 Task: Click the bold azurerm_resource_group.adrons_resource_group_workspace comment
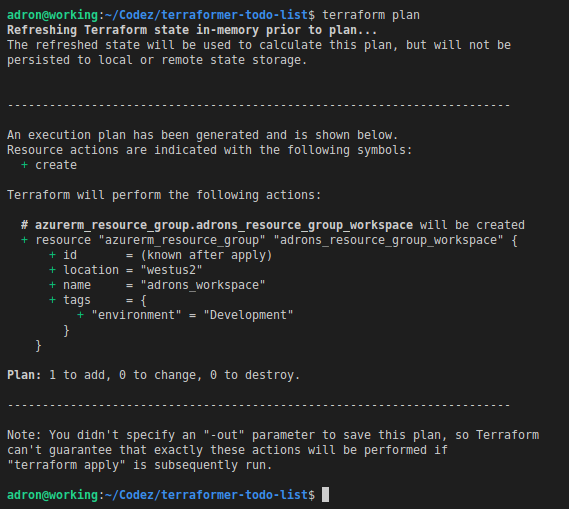[224, 225]
